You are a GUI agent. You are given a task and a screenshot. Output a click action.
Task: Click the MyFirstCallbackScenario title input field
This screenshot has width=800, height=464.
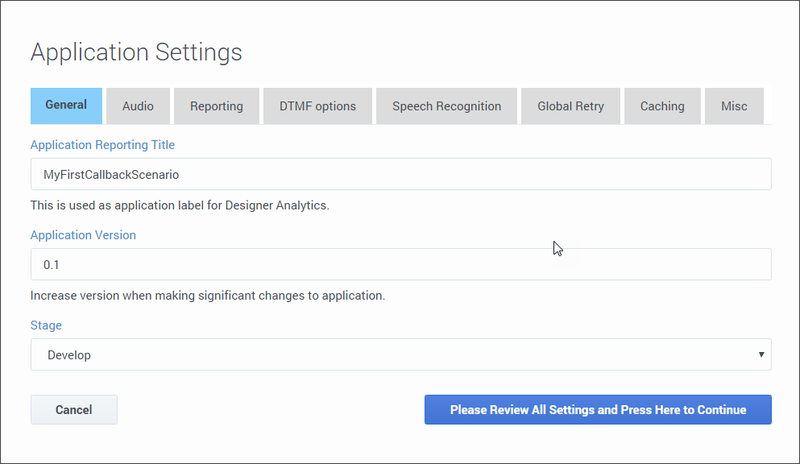tap(400, 174)
